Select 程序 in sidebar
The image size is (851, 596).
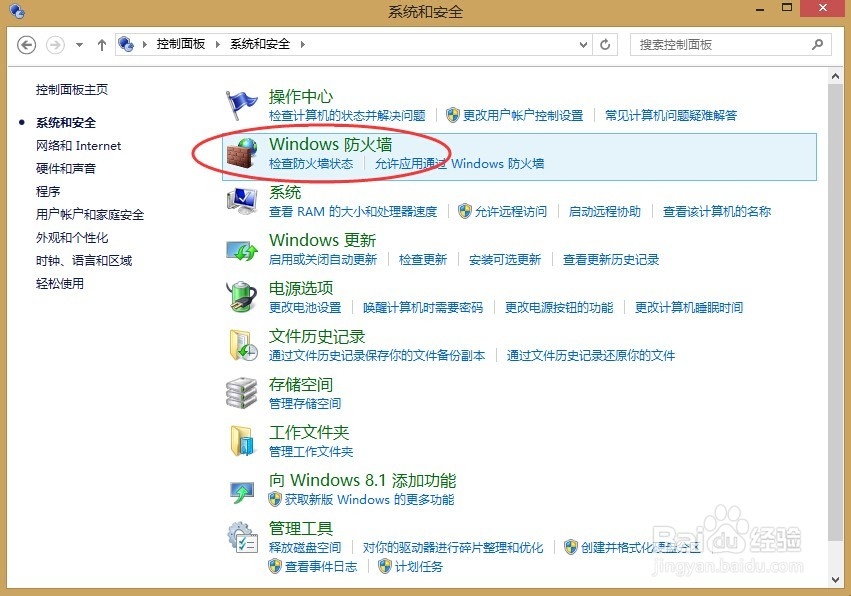(x=48, y=191)
